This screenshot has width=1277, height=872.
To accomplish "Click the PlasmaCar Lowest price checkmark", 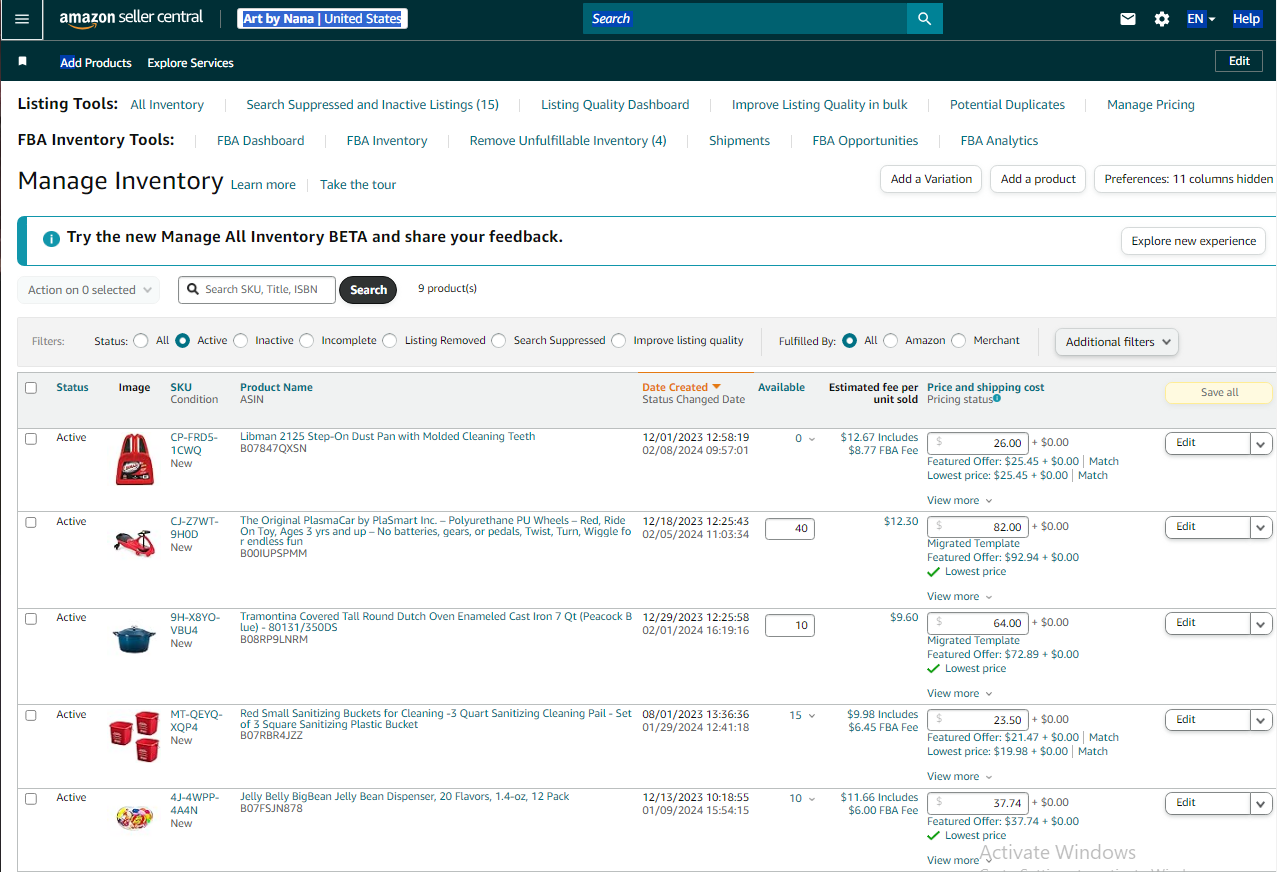I will 933,572.
